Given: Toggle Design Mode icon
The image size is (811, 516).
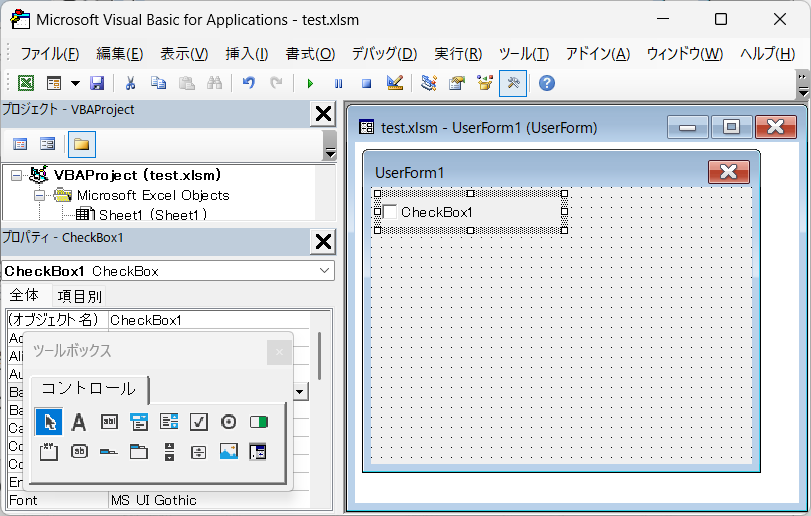Looking at the screenshot, I should 395,83.
